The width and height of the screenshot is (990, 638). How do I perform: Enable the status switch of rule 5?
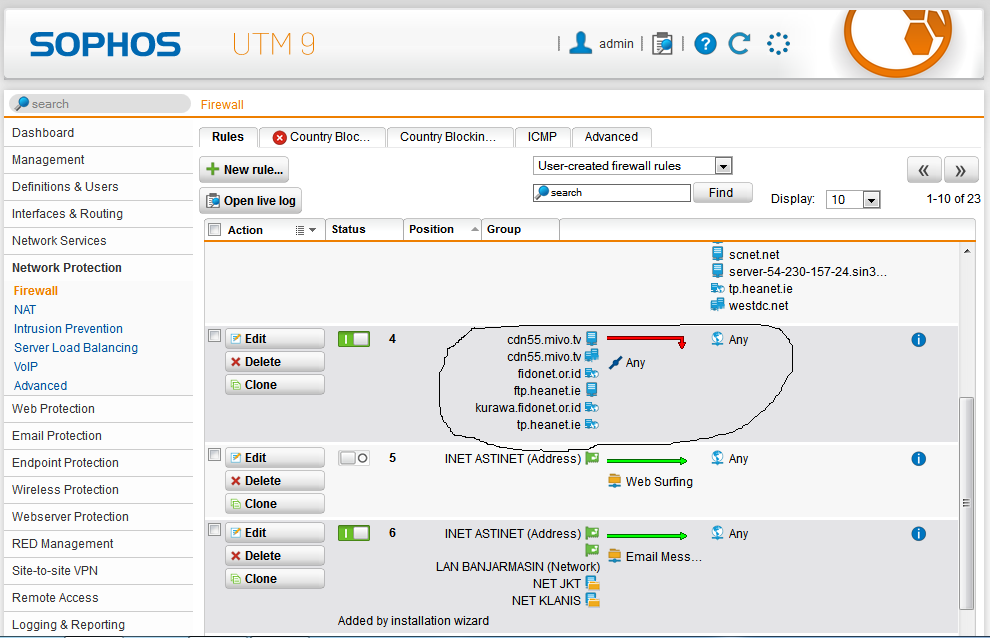click(x=354, y=458)
